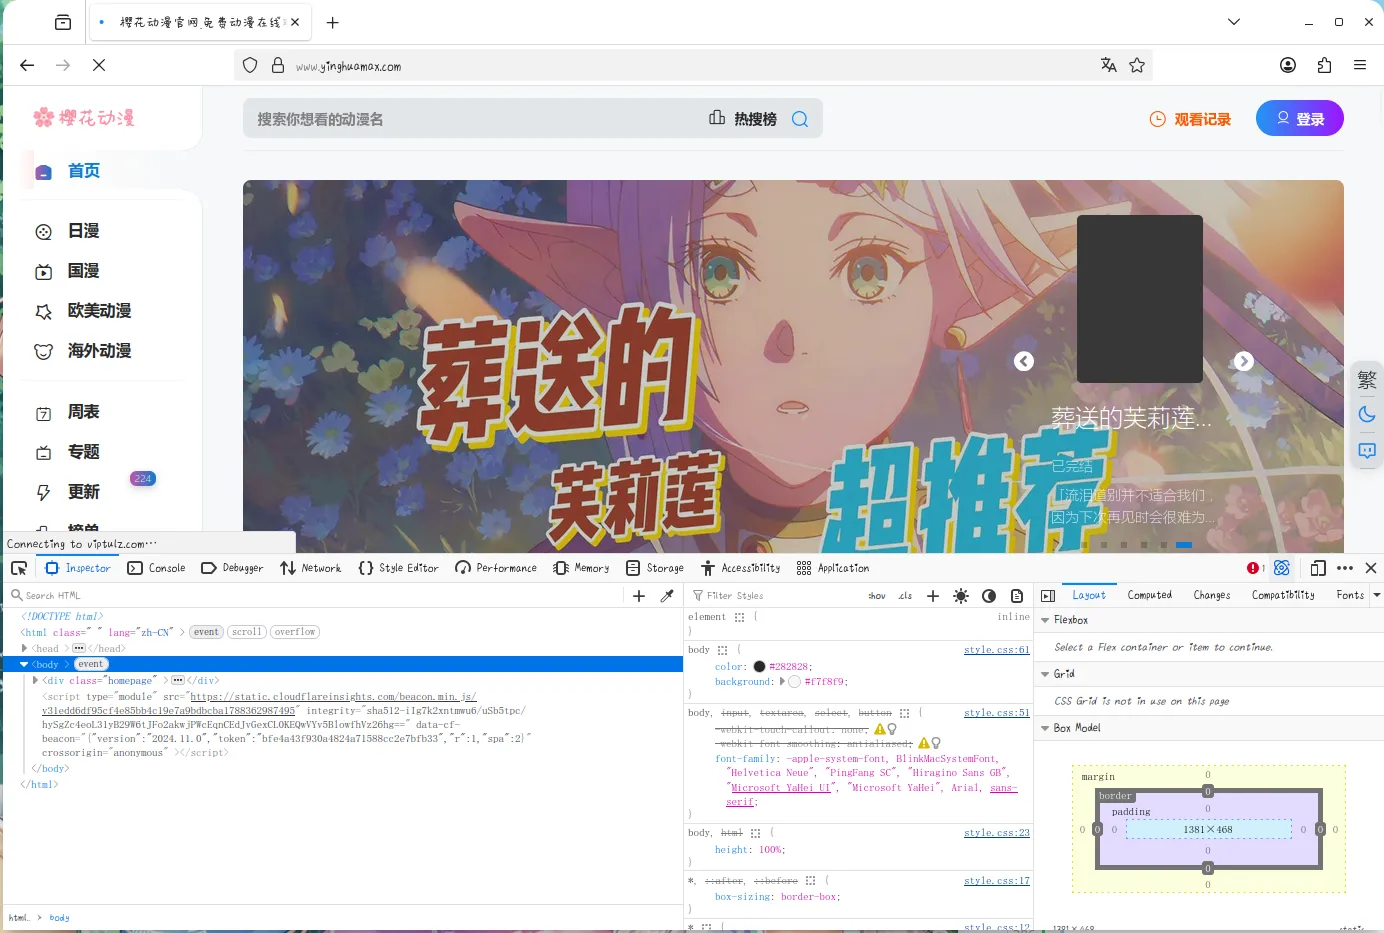The height and width of the screenshot is (933, 1384).
Task: Open 观看记录 watch history
Action: coord(1190,119)
